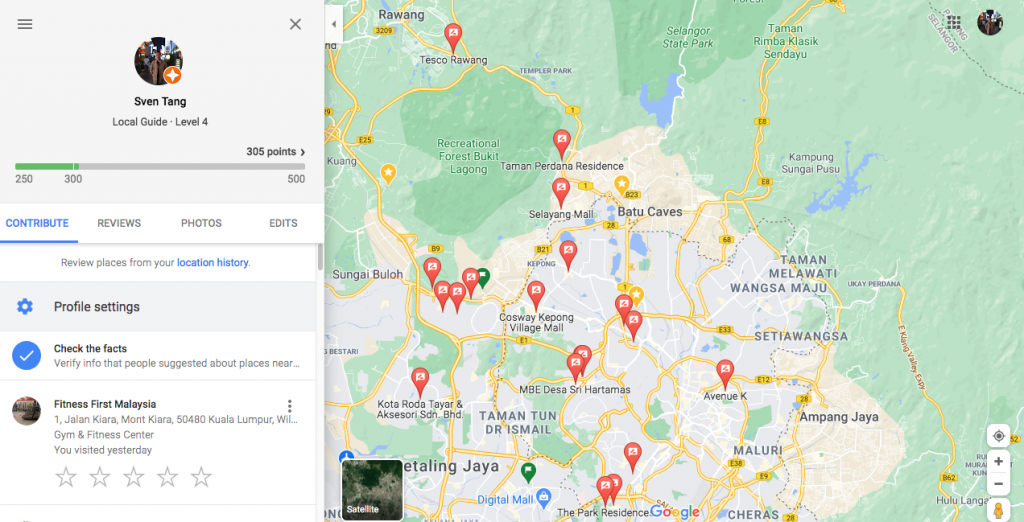Open Profile settings gear
The height and width of the screenshot is (522, 1024).
pos(26,307)
